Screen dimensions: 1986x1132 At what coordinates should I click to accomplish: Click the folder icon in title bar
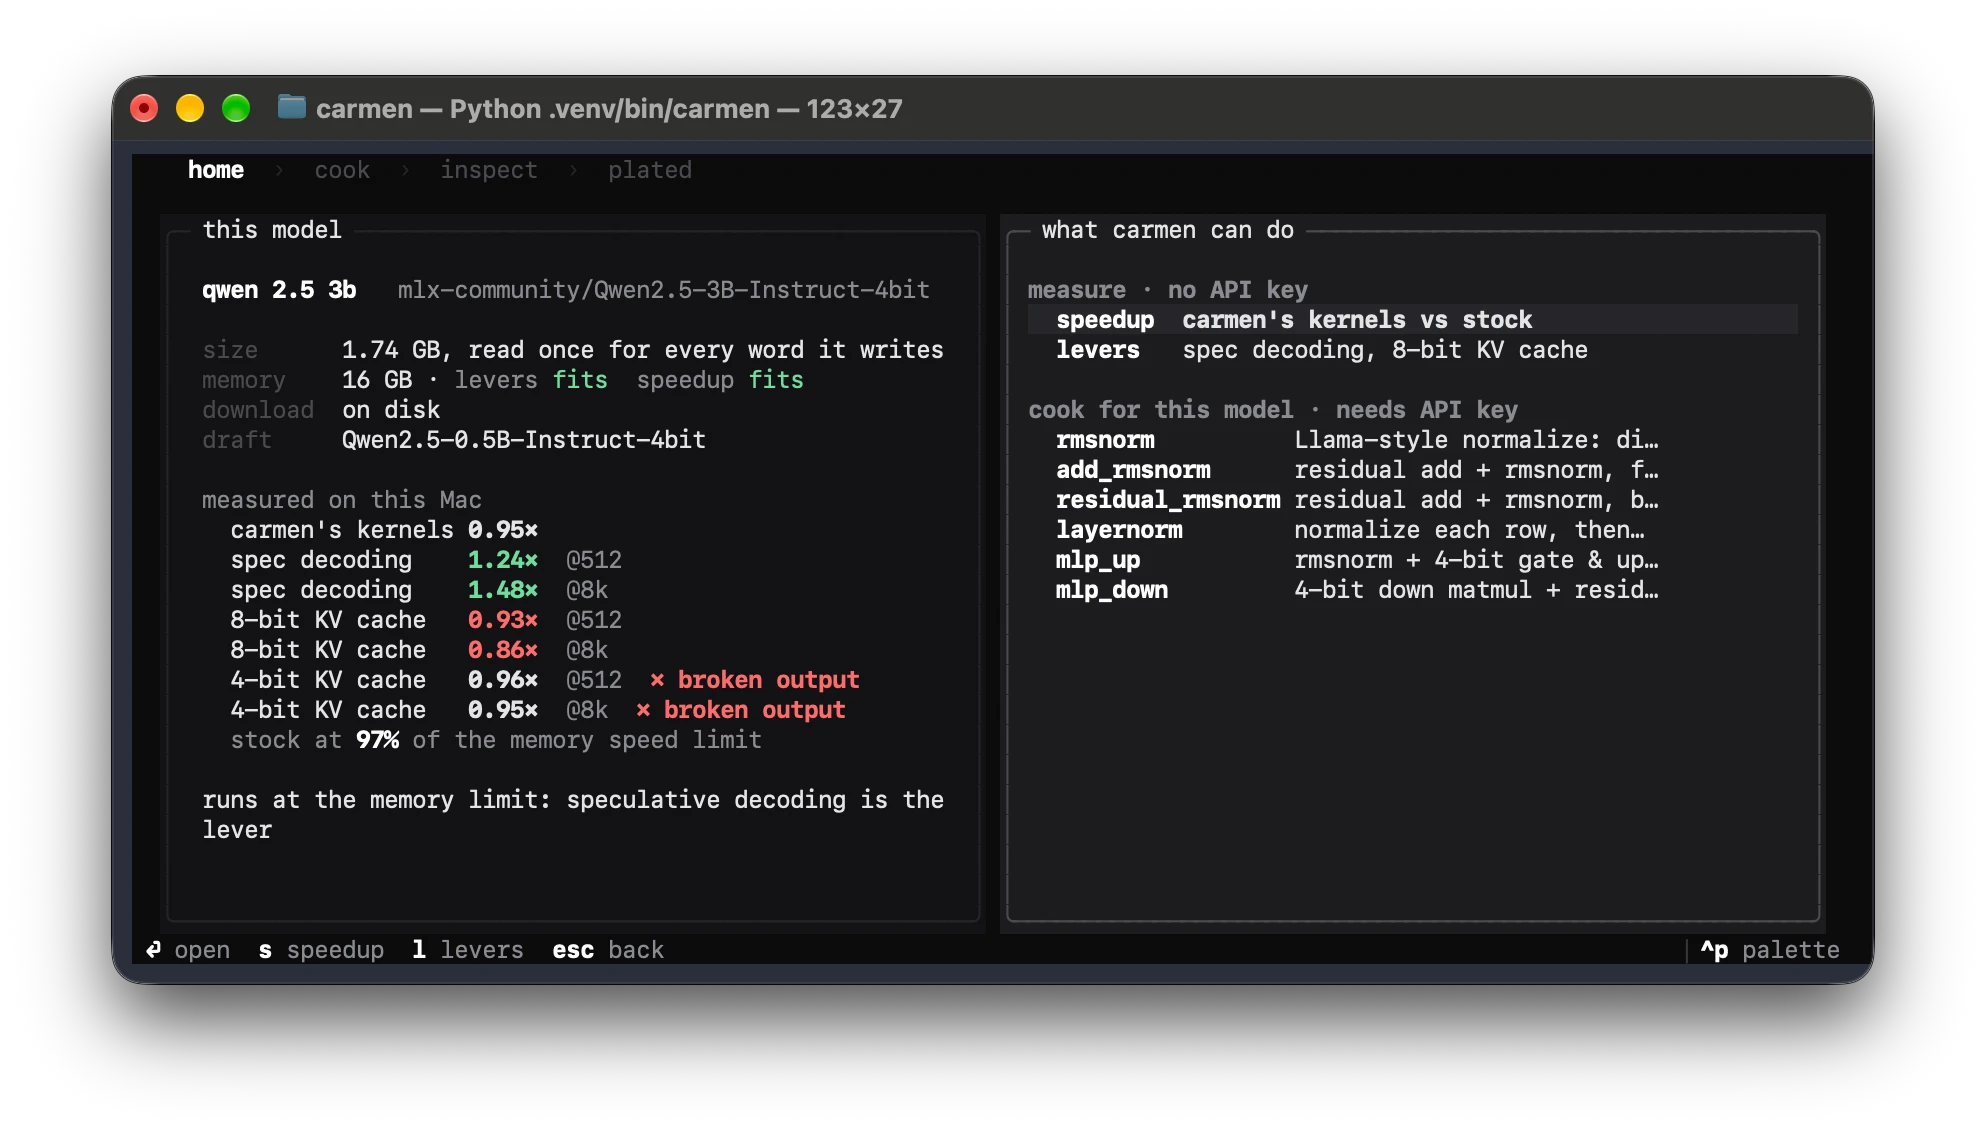coord(291,107)
